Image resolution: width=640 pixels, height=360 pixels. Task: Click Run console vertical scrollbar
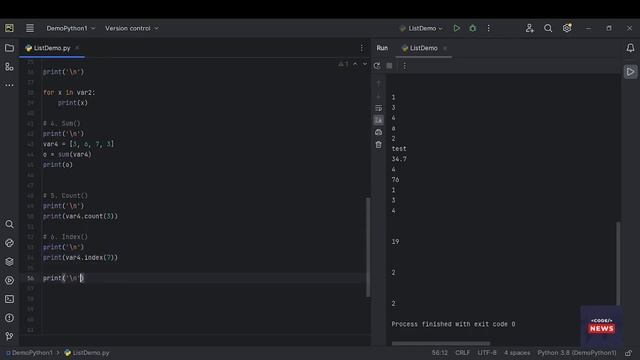point(618,263)
